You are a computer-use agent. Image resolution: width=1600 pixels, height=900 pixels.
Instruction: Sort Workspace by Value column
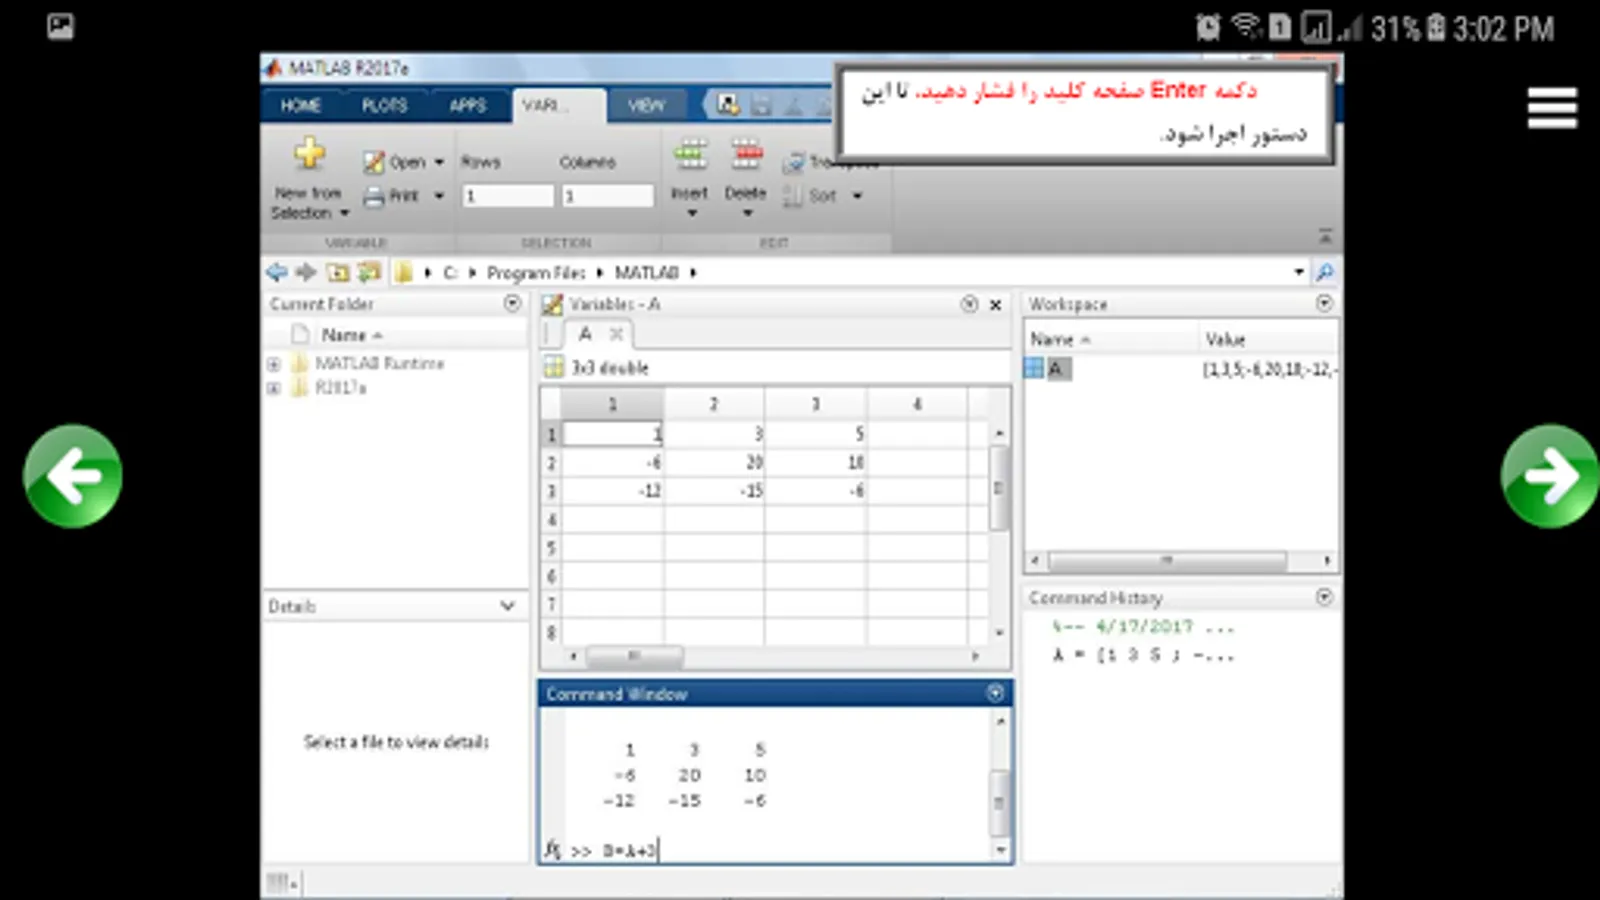click(x=1225, y=340)
